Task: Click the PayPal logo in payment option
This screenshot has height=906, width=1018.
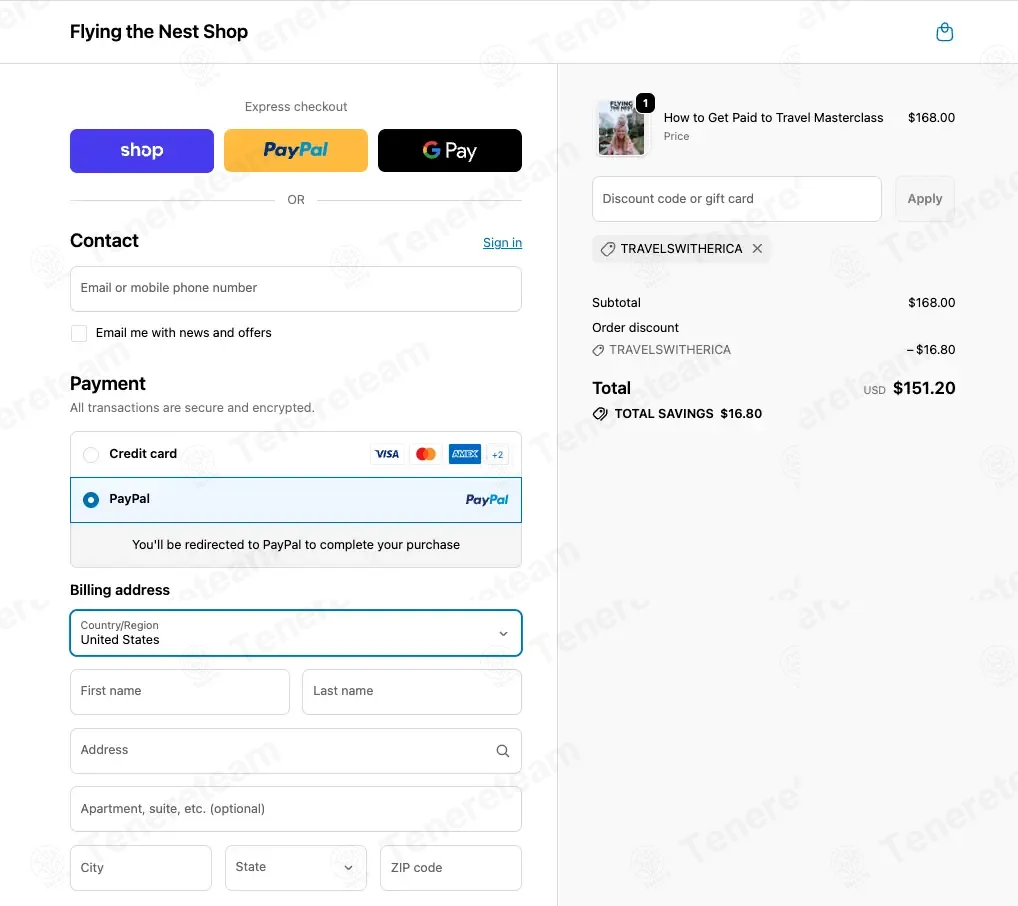Action: click(487, 499)
